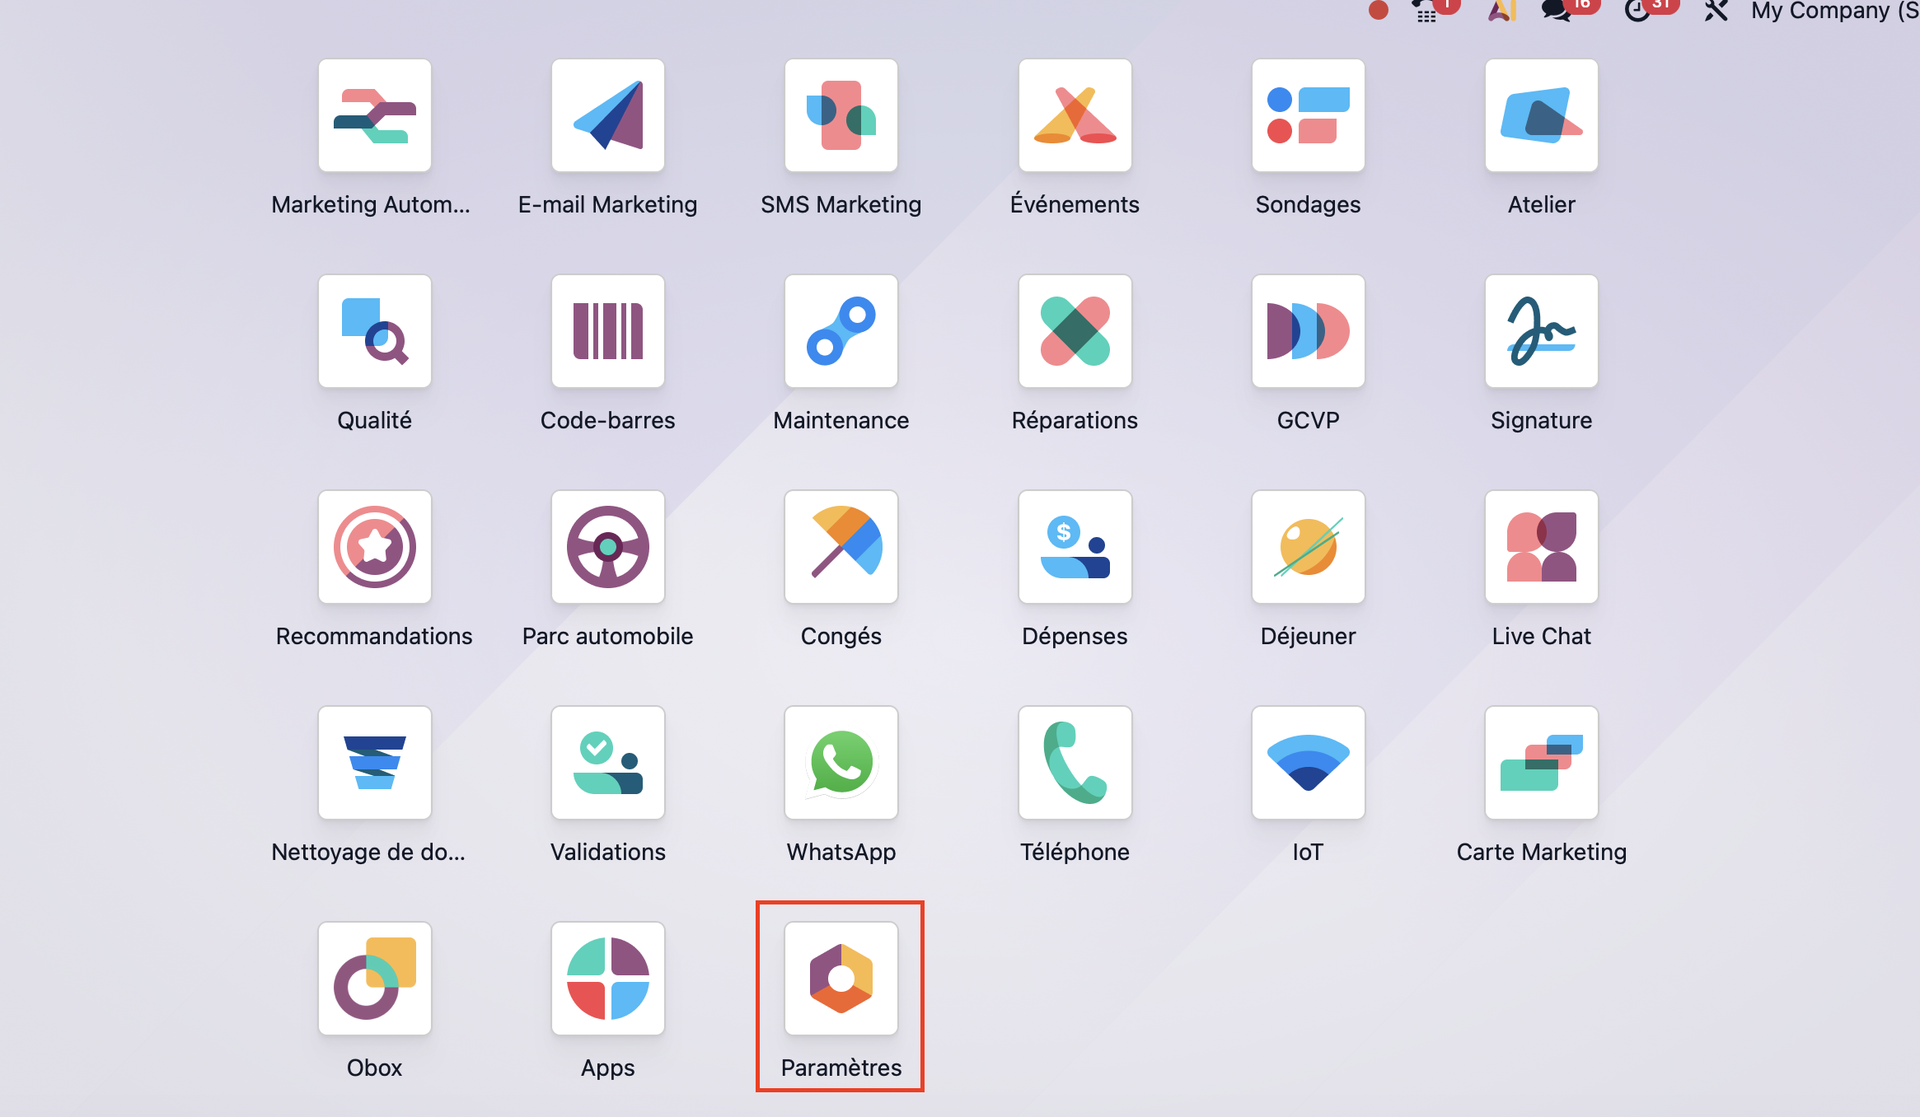Open the My Company switcher
This screenshot has width=1920, height=1117.
(1835, 11)
